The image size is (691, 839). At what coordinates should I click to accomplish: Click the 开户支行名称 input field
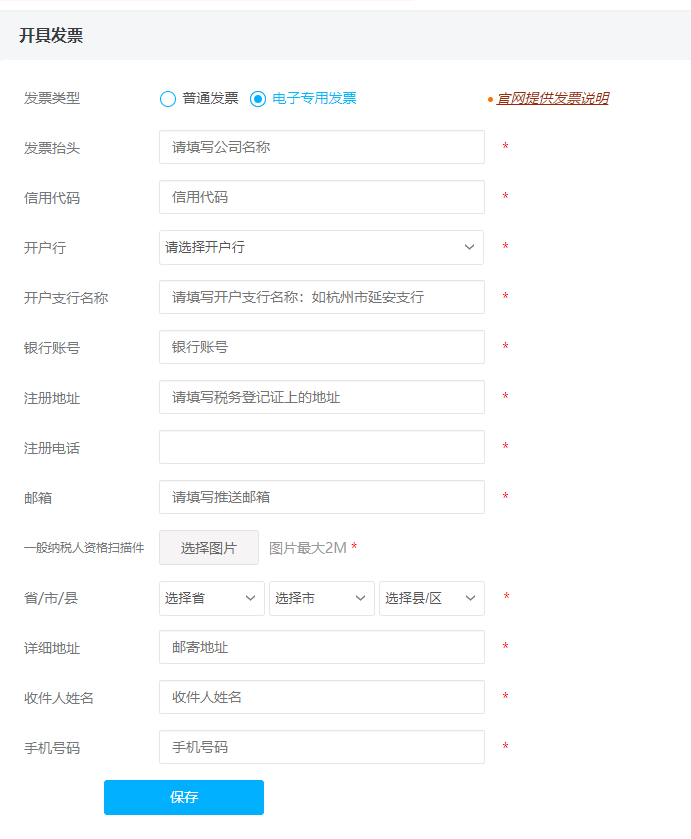(x=322, y=297)
